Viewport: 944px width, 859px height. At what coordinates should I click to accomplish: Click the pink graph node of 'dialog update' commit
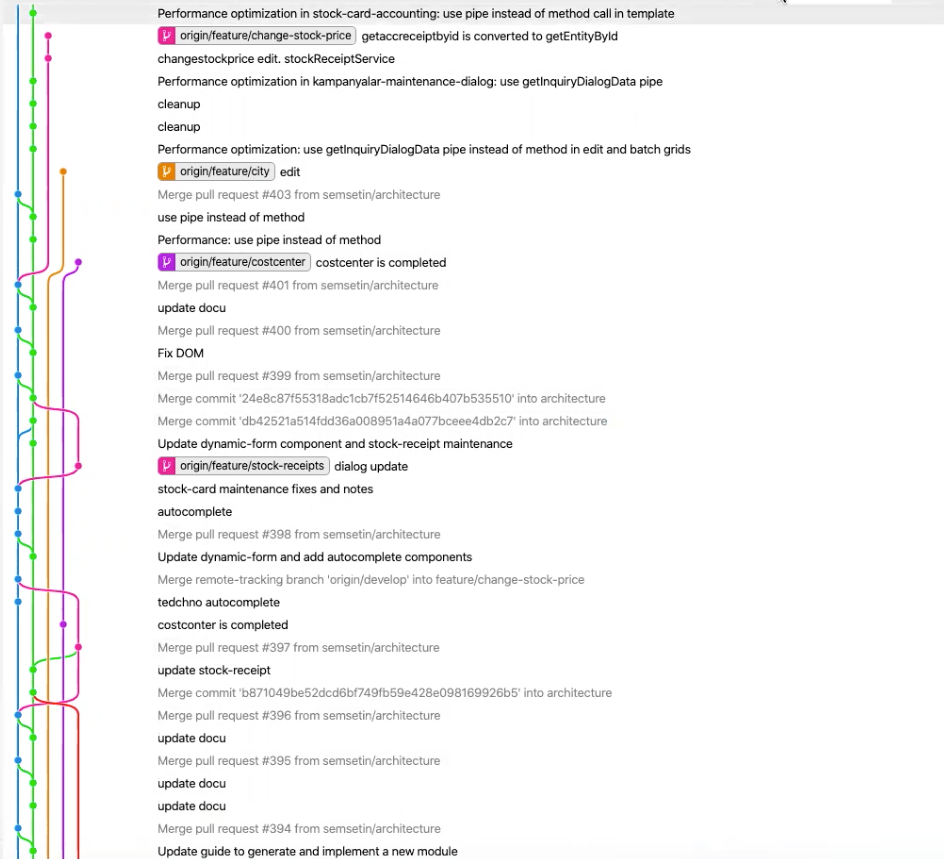tap(78, 466)
